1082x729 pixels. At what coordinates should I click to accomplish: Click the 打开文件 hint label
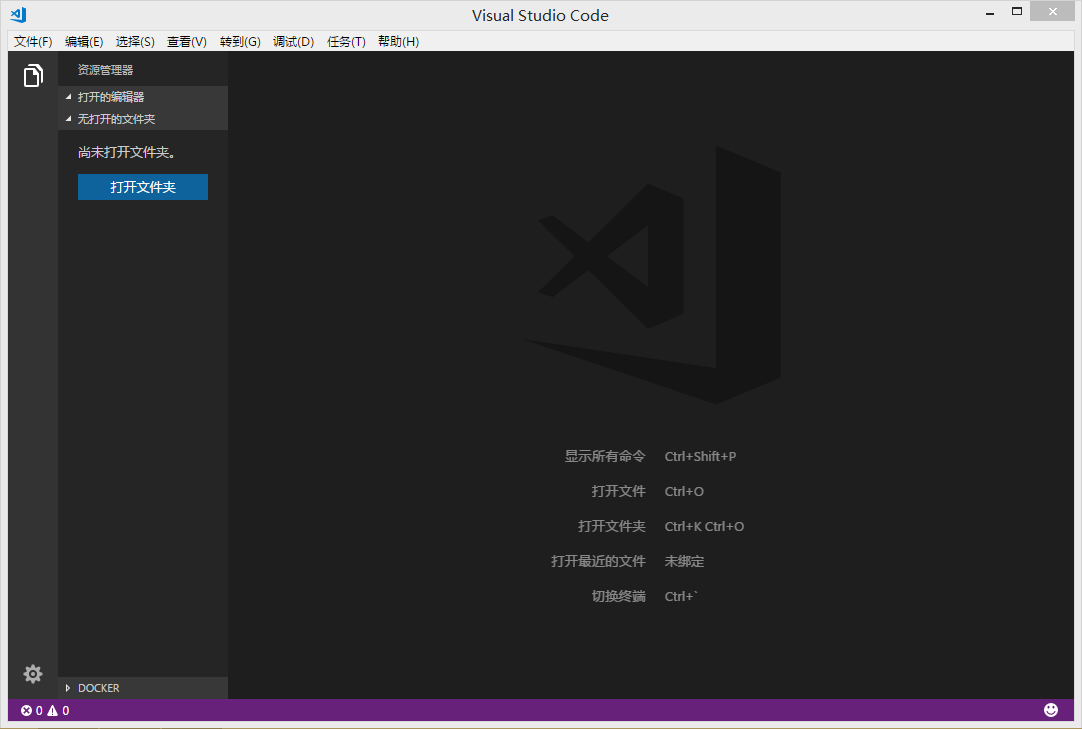tap(618, 491)
